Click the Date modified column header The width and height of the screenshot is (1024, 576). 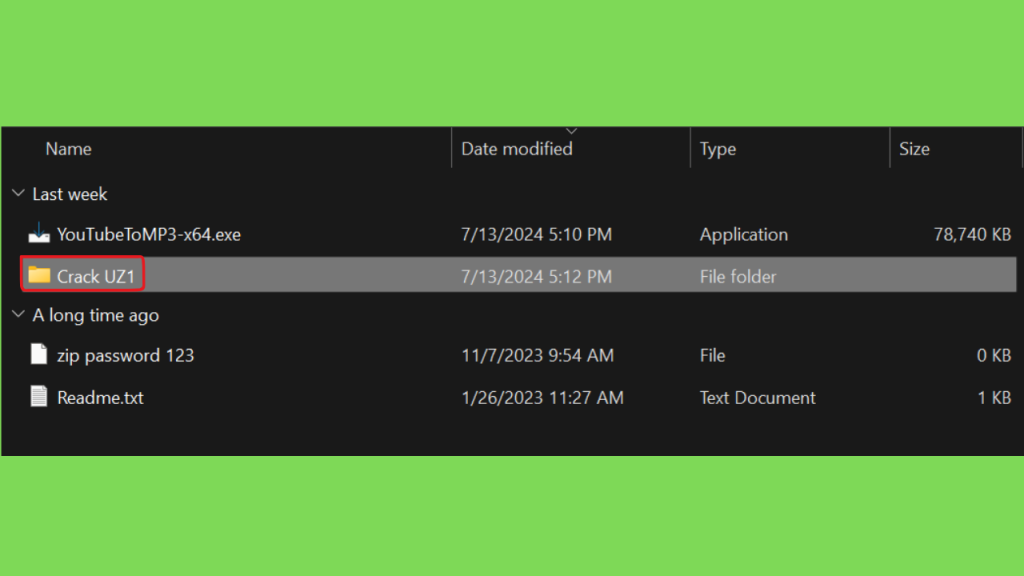[x=517, y=149]
